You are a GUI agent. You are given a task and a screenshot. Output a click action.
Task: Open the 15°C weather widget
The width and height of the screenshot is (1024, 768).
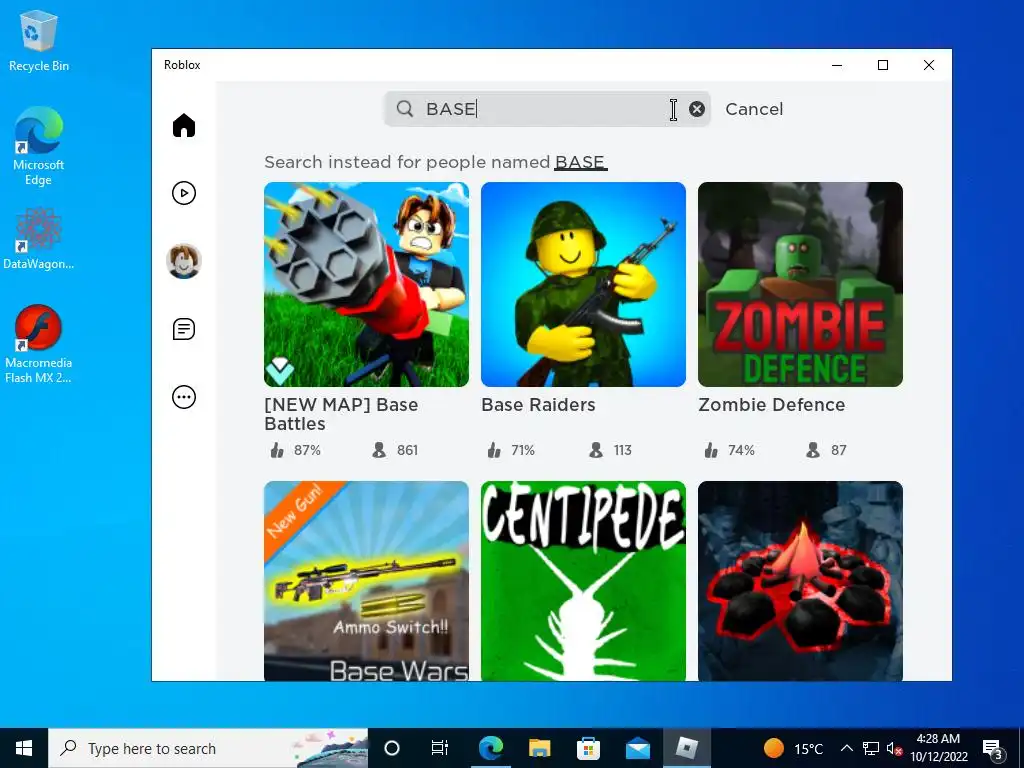point(793,748)
